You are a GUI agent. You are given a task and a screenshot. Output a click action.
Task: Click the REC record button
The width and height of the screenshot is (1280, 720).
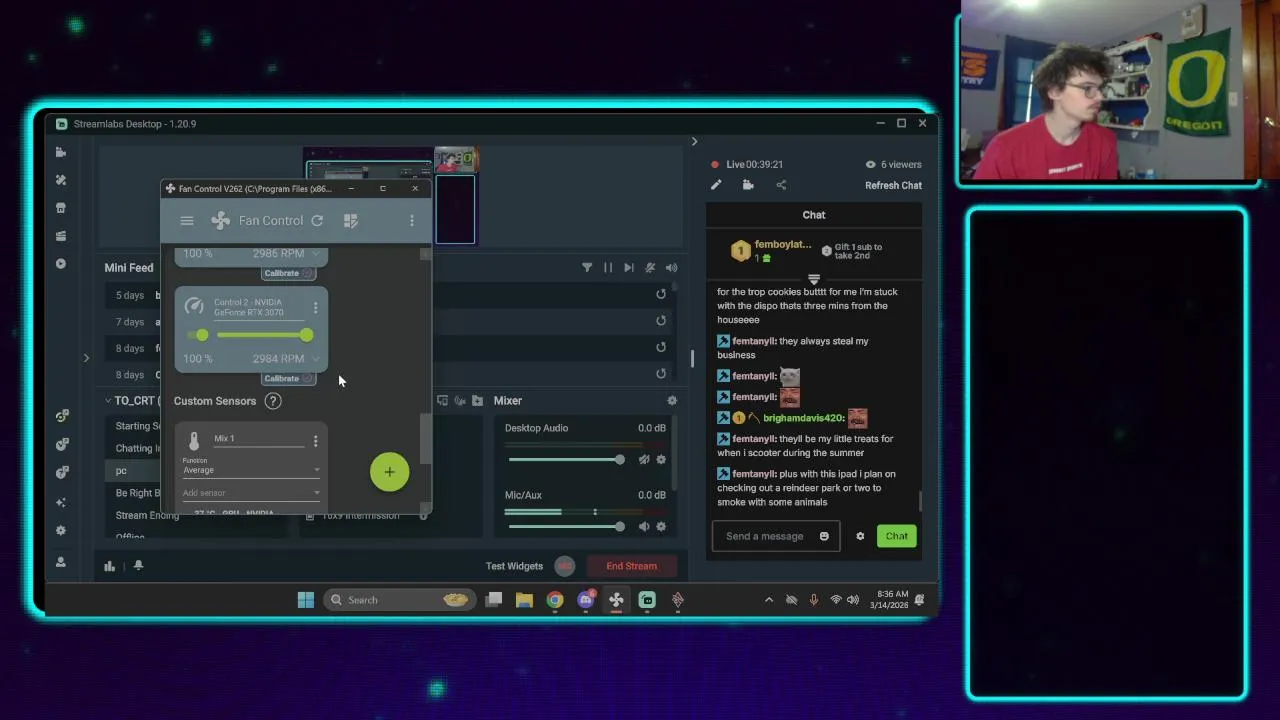coord(565,566)
